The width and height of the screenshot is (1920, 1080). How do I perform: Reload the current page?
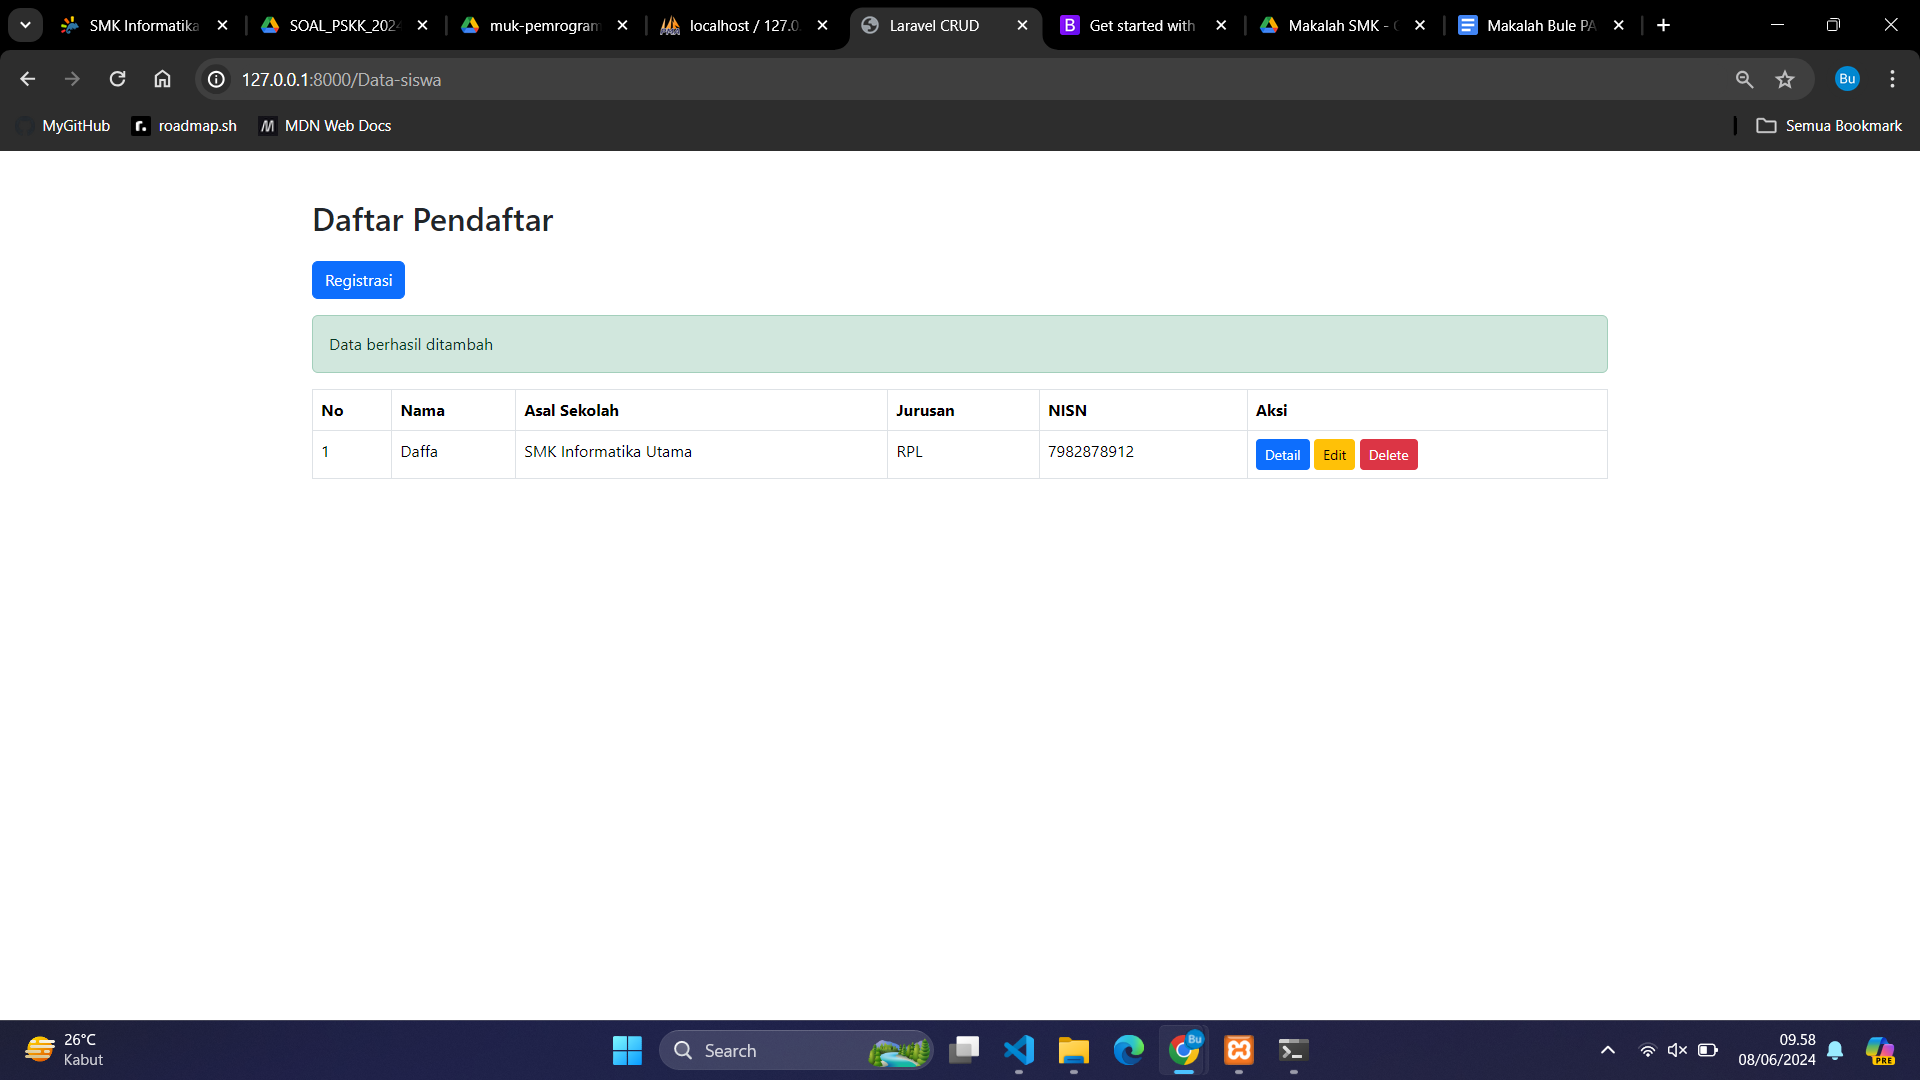117,79
